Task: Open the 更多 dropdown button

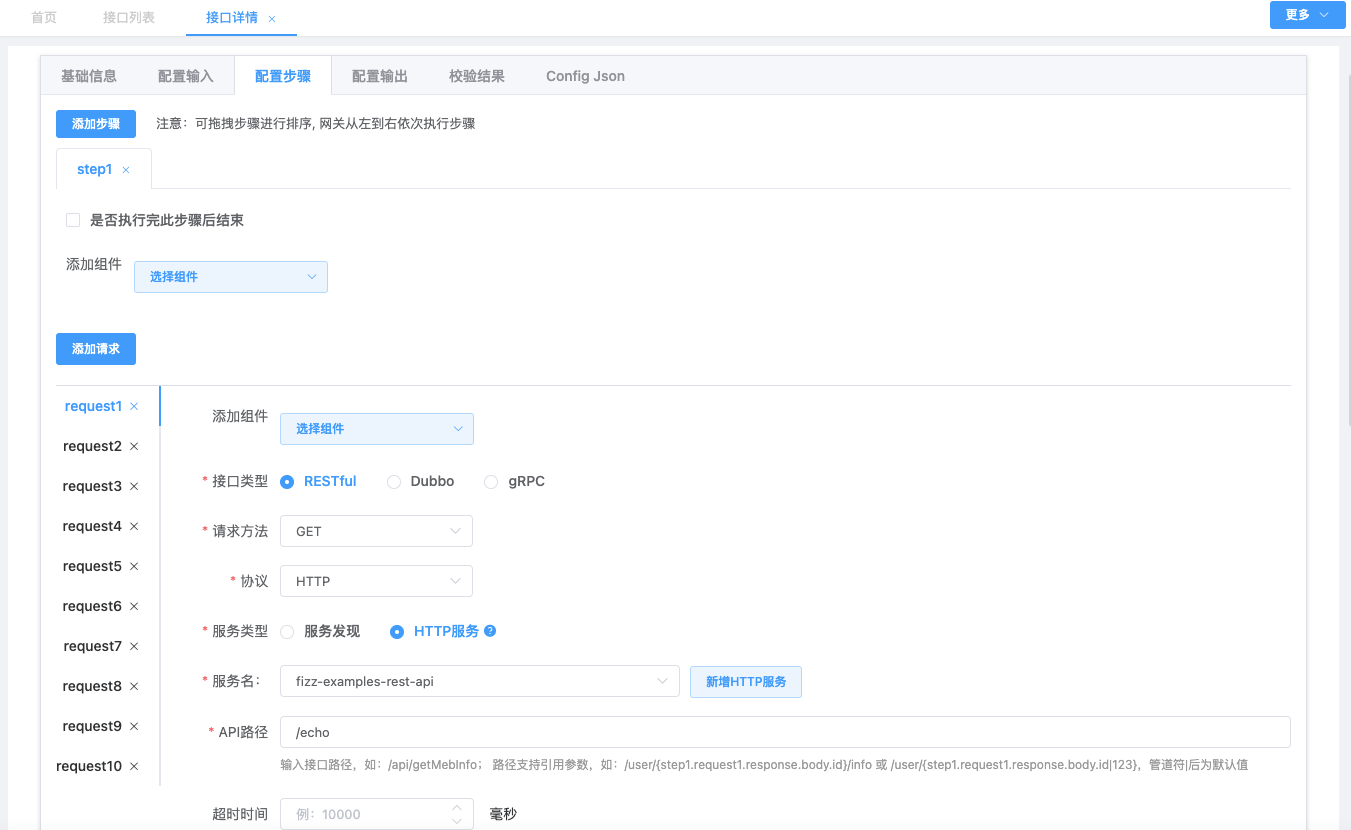Action: coord(1307,15)
